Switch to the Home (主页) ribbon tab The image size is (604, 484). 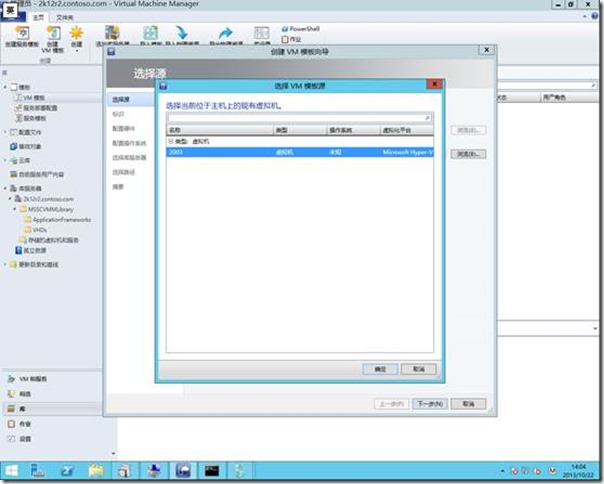[x=38, y=17]
